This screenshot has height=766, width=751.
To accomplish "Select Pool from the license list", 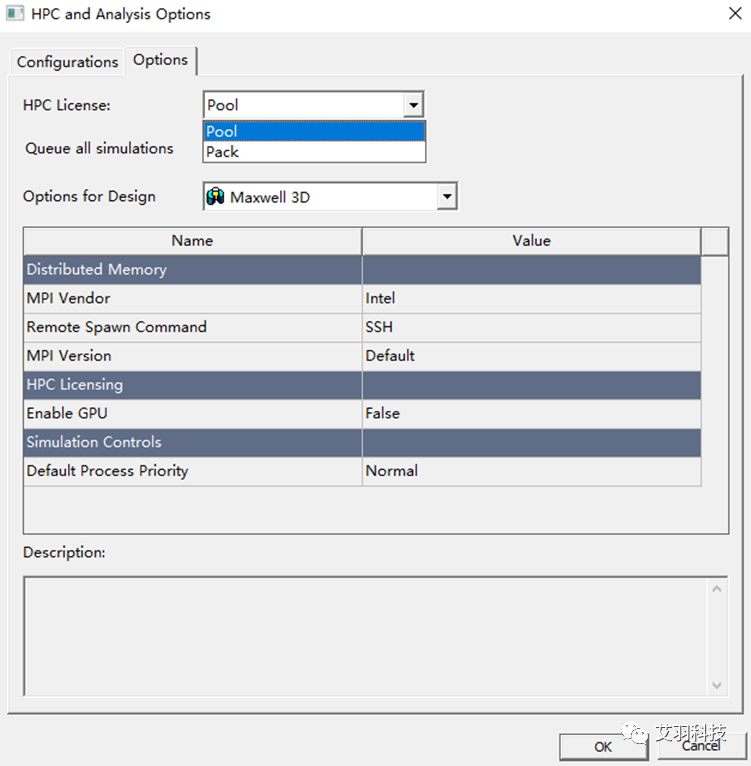I will coord(314,131).
